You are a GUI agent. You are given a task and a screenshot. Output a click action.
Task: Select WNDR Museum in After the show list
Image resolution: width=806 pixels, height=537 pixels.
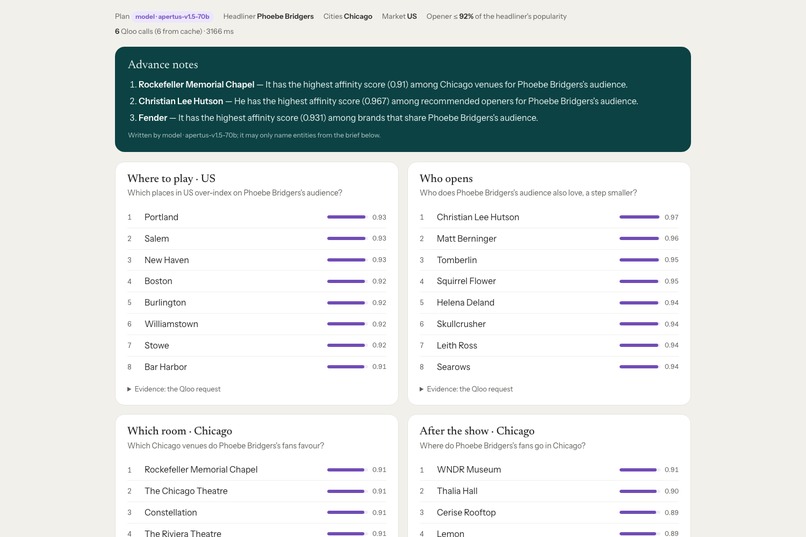549,470
